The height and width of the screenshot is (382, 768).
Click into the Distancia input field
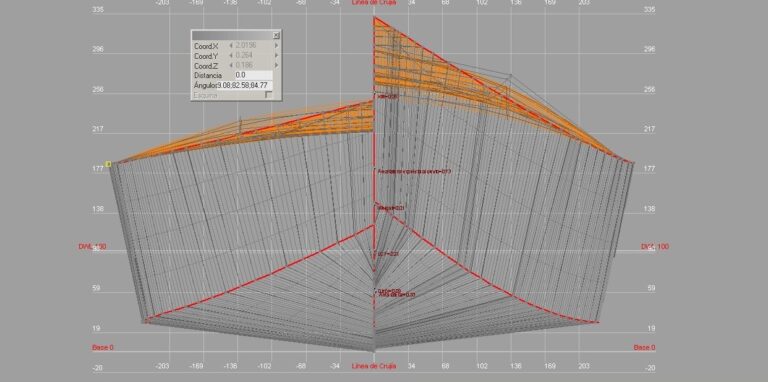253,75
